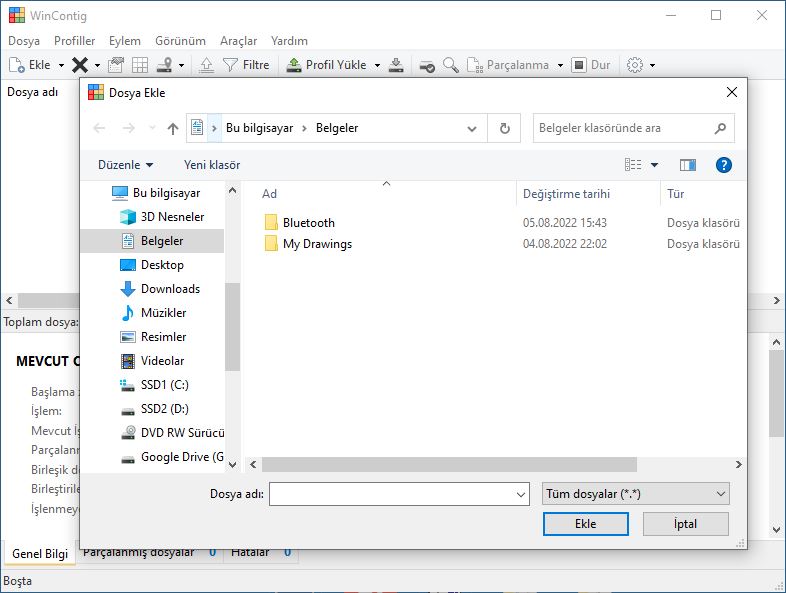The height and width of the screenshot is (593, 786).
Task: Click the İptal button
Action: tap(685, 524)
